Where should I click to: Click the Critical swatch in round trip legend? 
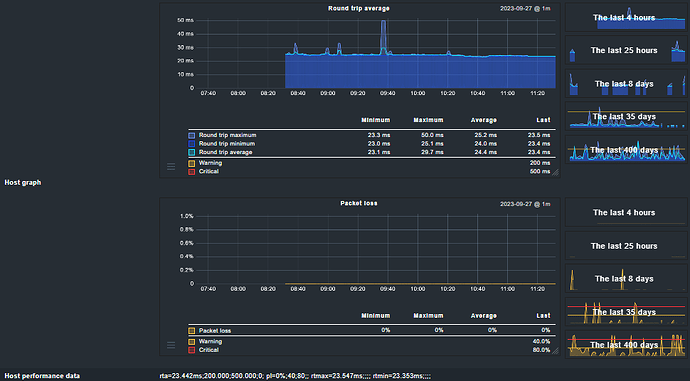191,172
